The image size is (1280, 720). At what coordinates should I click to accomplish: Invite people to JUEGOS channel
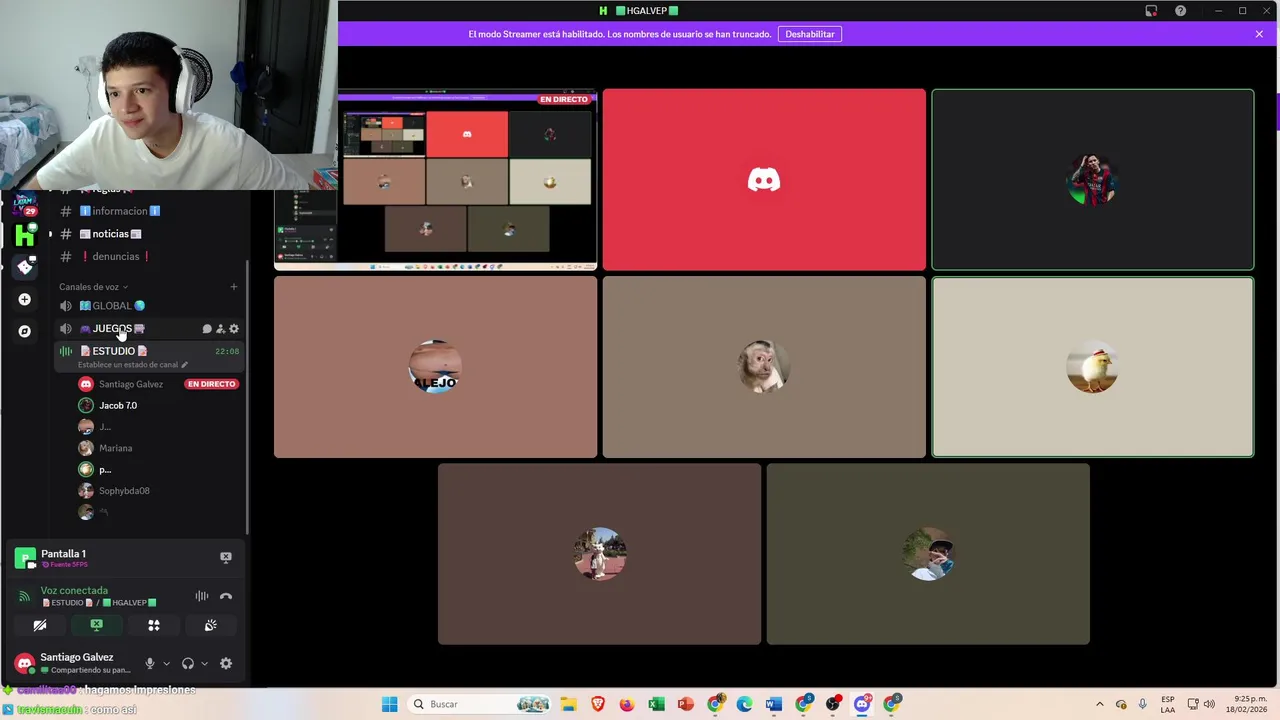click(x=220, y=329)
